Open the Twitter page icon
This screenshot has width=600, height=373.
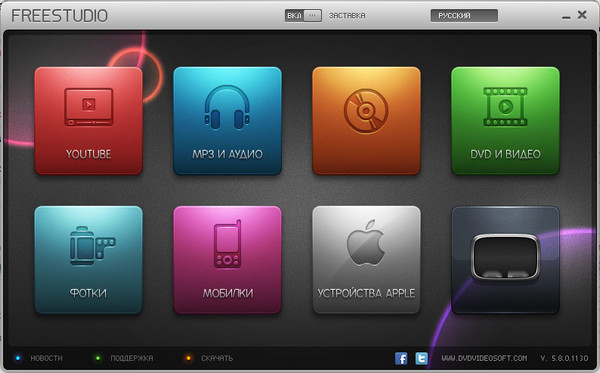[421, 358]
